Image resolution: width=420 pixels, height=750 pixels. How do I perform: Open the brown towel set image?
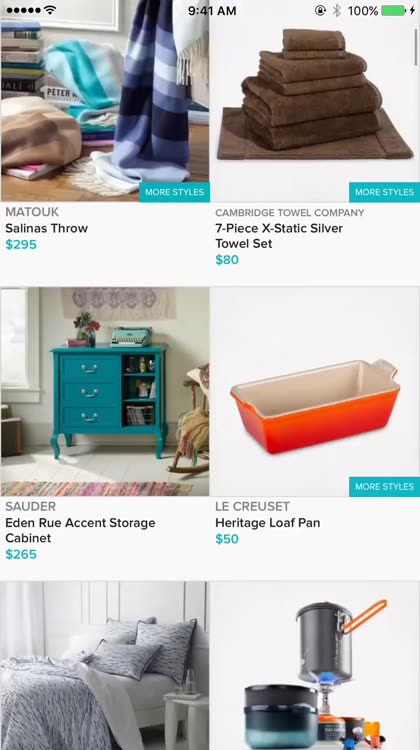pos(315,101)
